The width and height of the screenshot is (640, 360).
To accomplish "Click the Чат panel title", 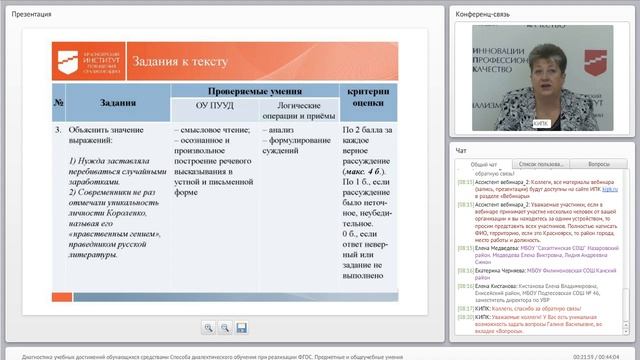I will tap(461, 151).
